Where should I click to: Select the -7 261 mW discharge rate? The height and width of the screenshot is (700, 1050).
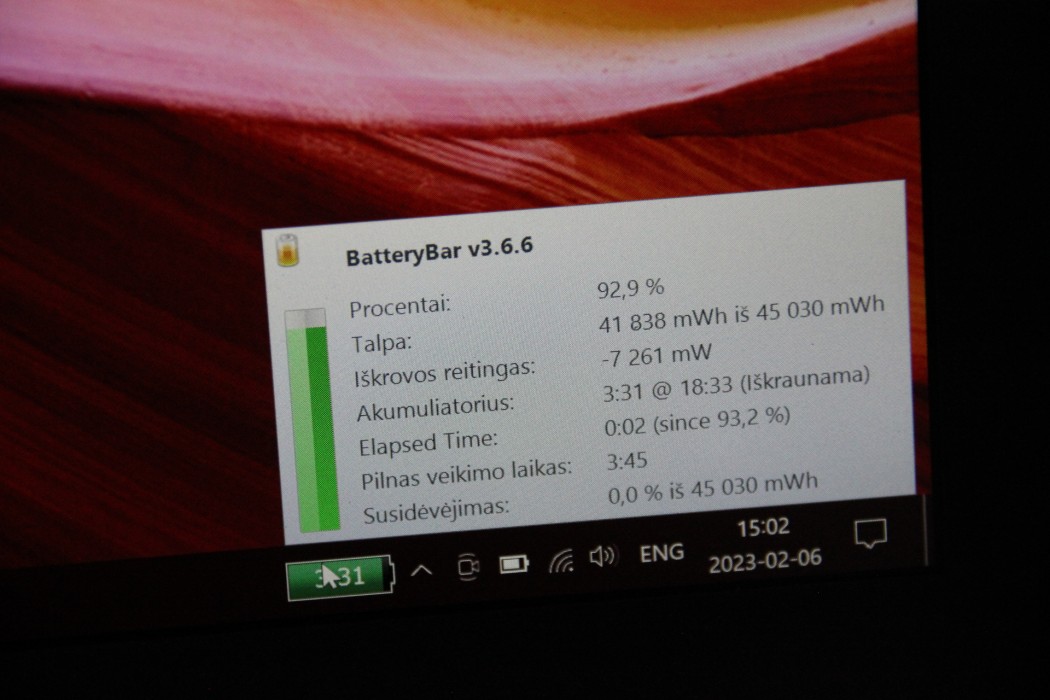[656, 356]
